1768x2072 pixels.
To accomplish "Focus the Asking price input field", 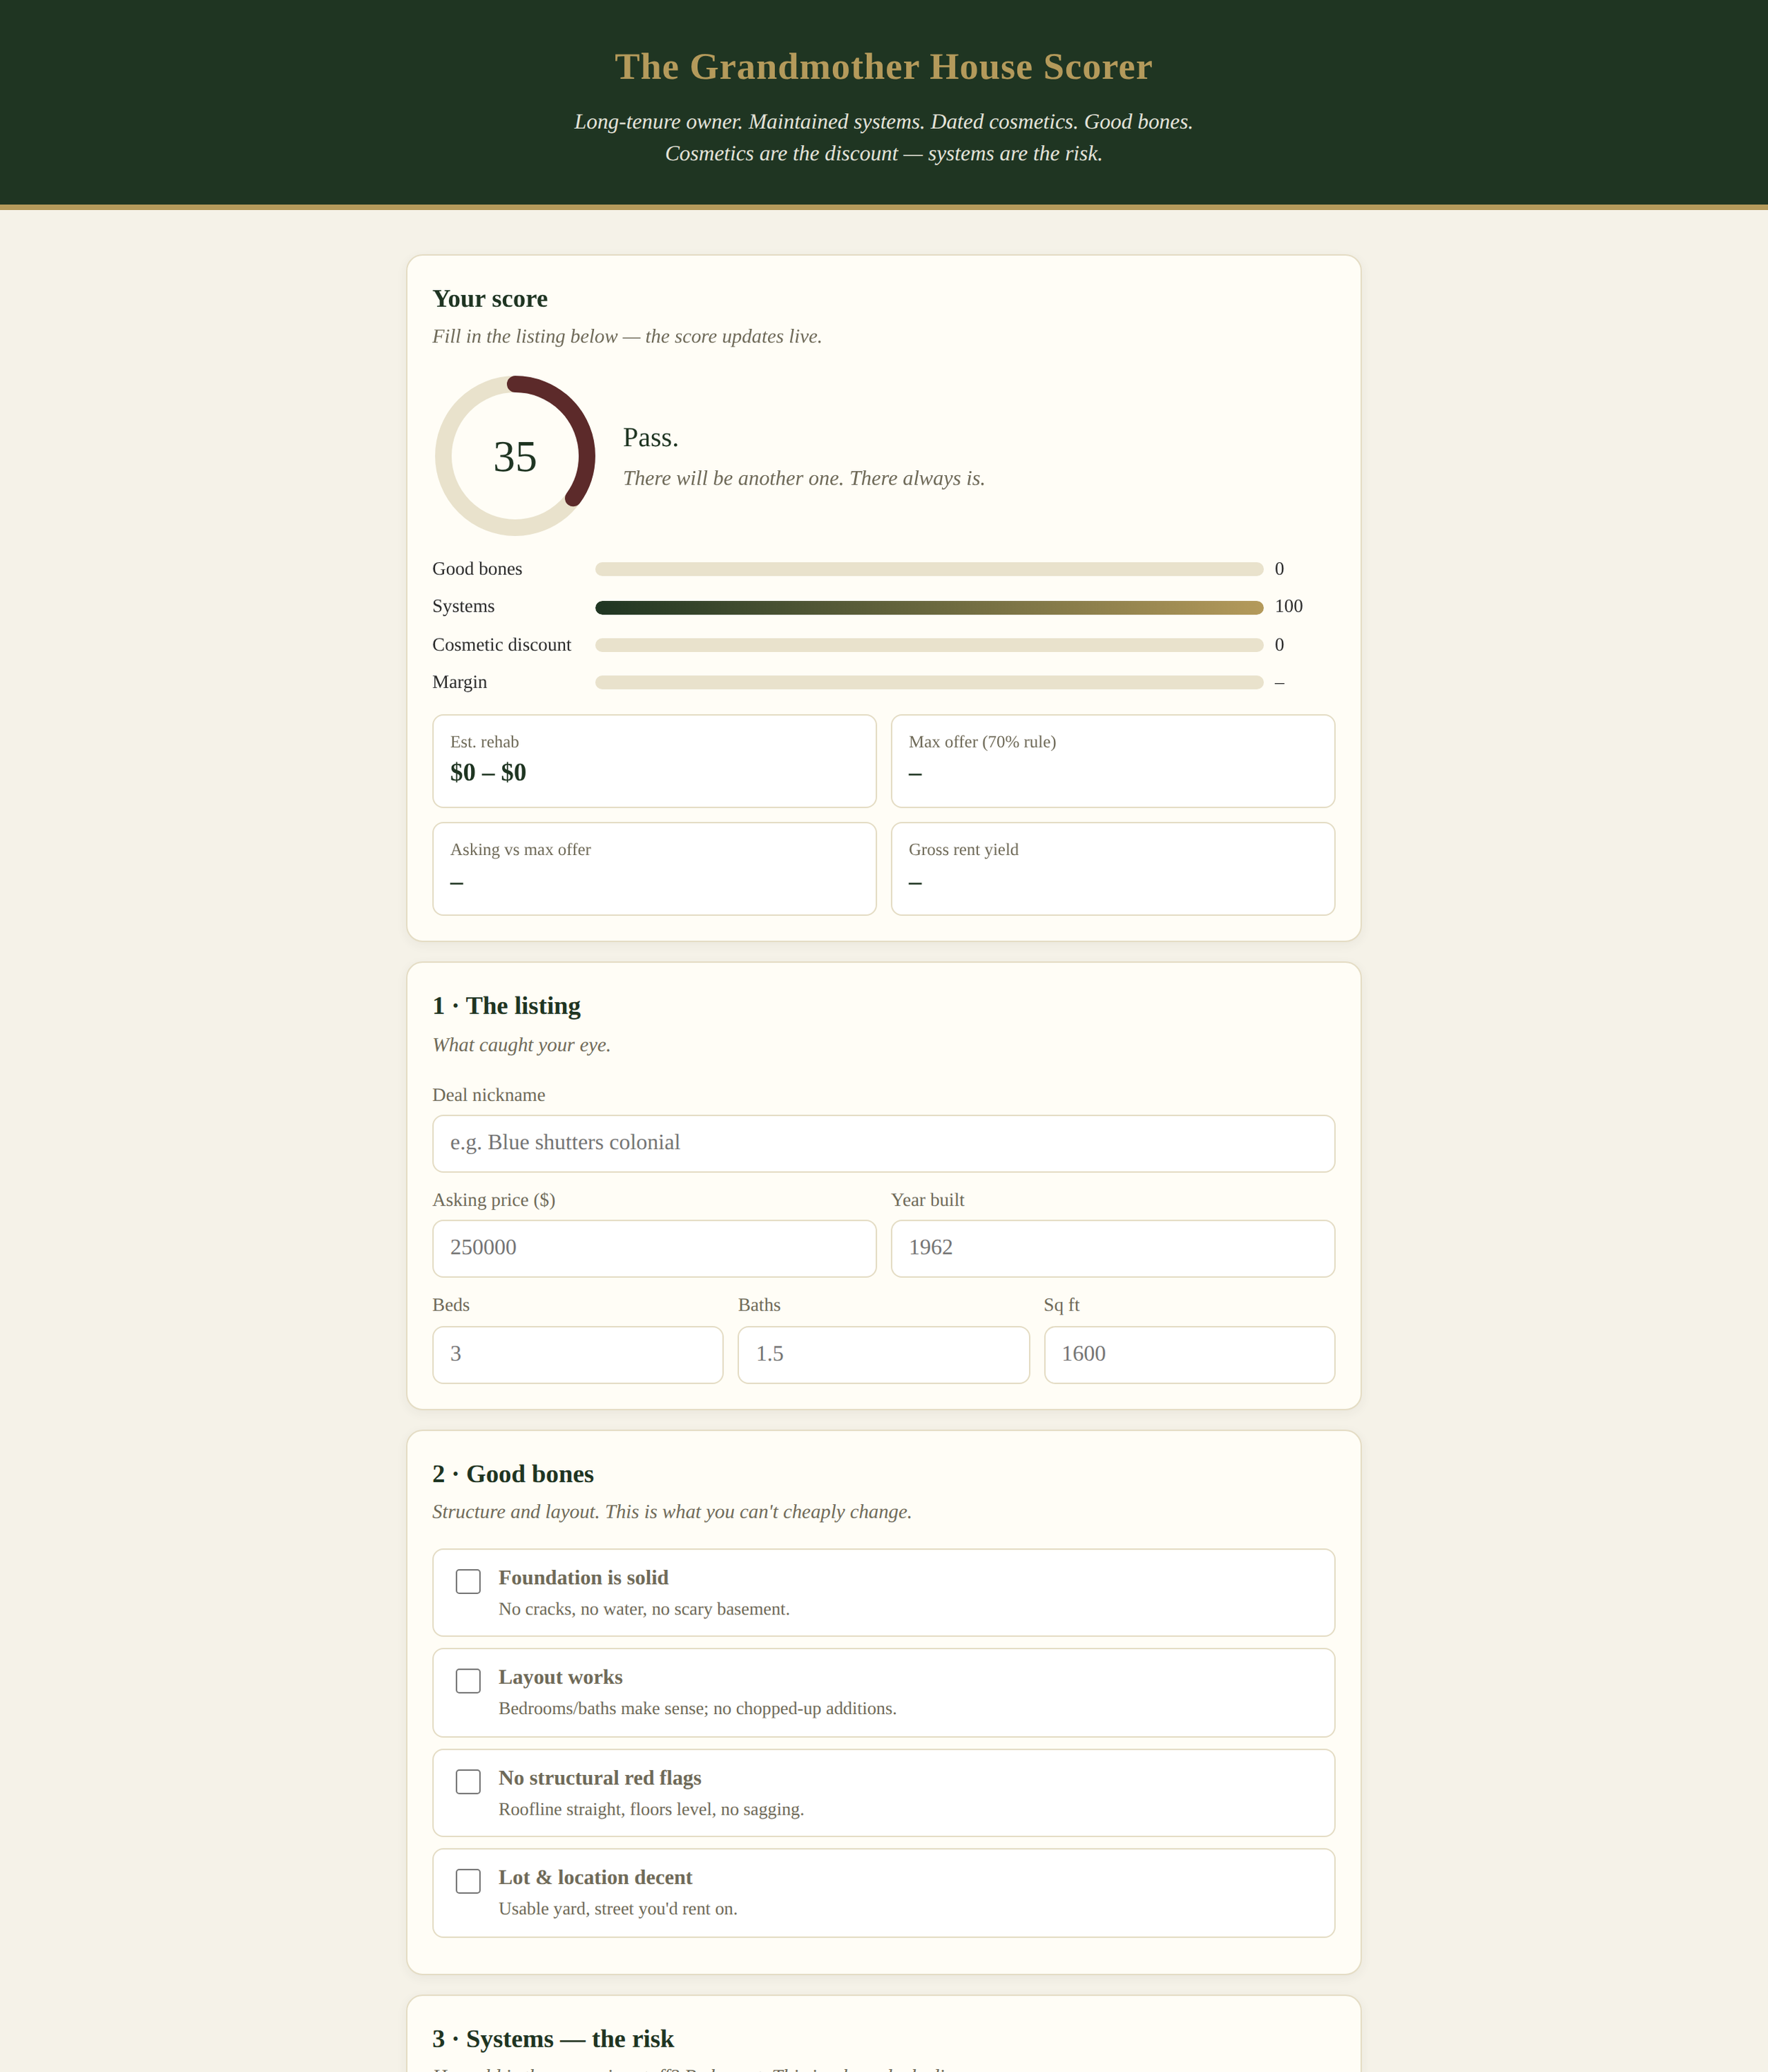I will (x=654, y=1248).
